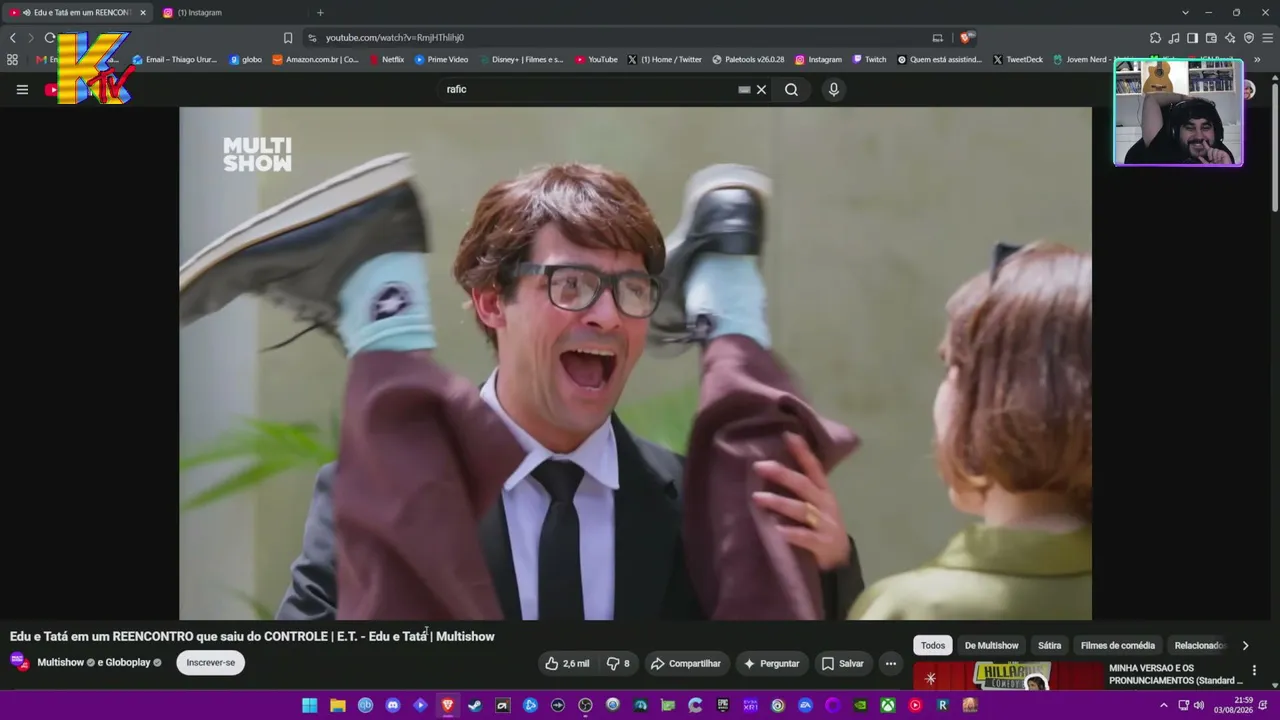The height and width of the screenshot is (720, 1280).
Task: Close the 'Edu e Tatá' YouTube tab
Action: [142, 12]
